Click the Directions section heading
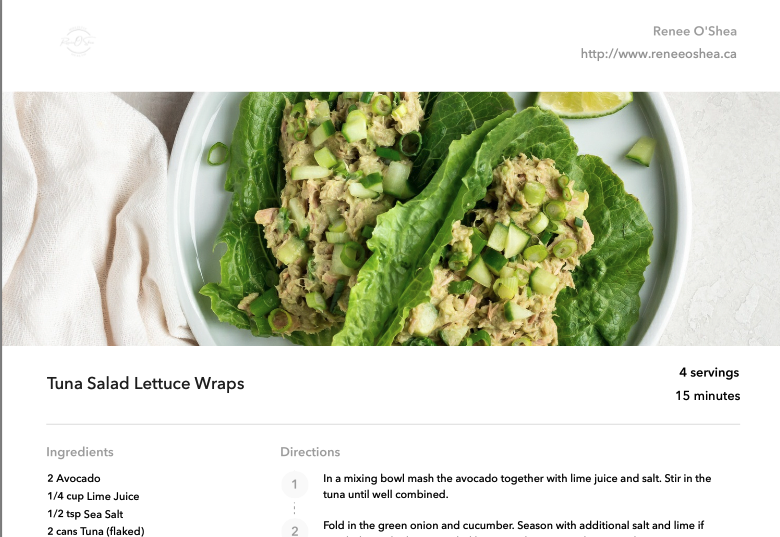Image resolution: width=780 pixels, height=537 pixels. [310, 452]
